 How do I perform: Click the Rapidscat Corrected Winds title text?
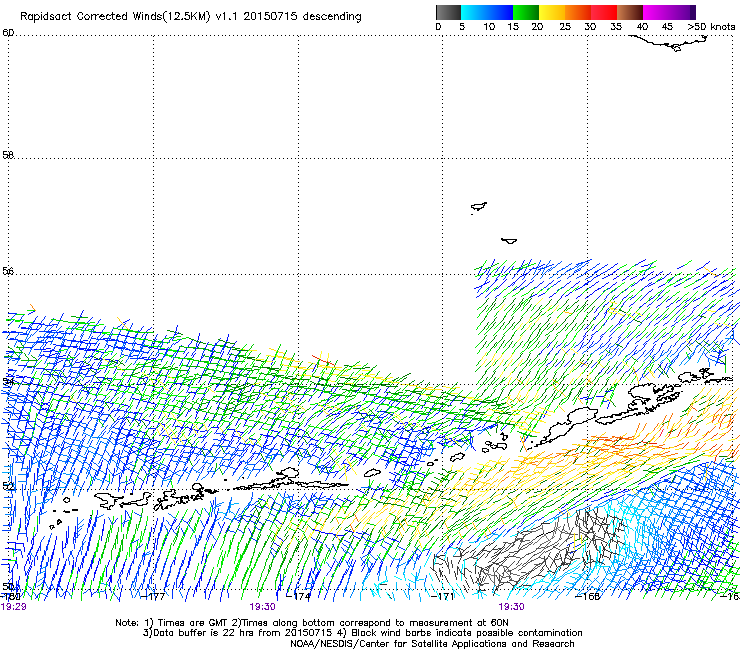point(191,17)
